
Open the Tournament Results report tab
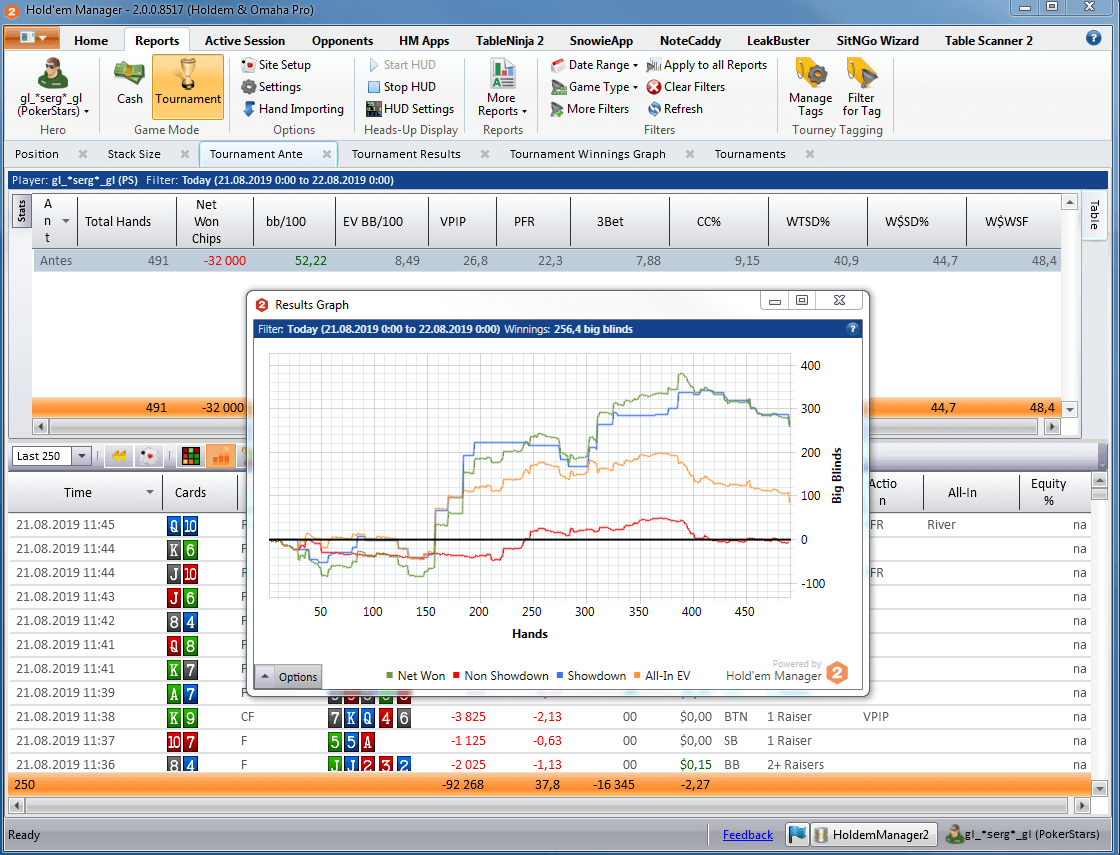(x=406, y=154)
